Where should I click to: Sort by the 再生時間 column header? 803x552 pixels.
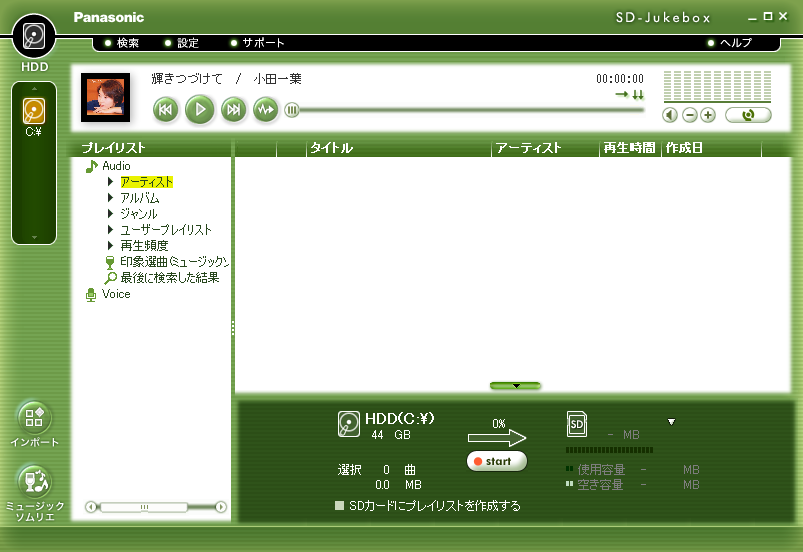(630, 148)
